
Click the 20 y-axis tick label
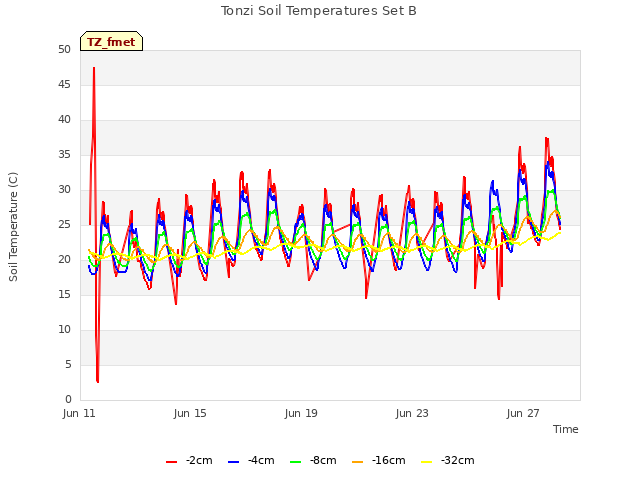click(x=64, y=260)
